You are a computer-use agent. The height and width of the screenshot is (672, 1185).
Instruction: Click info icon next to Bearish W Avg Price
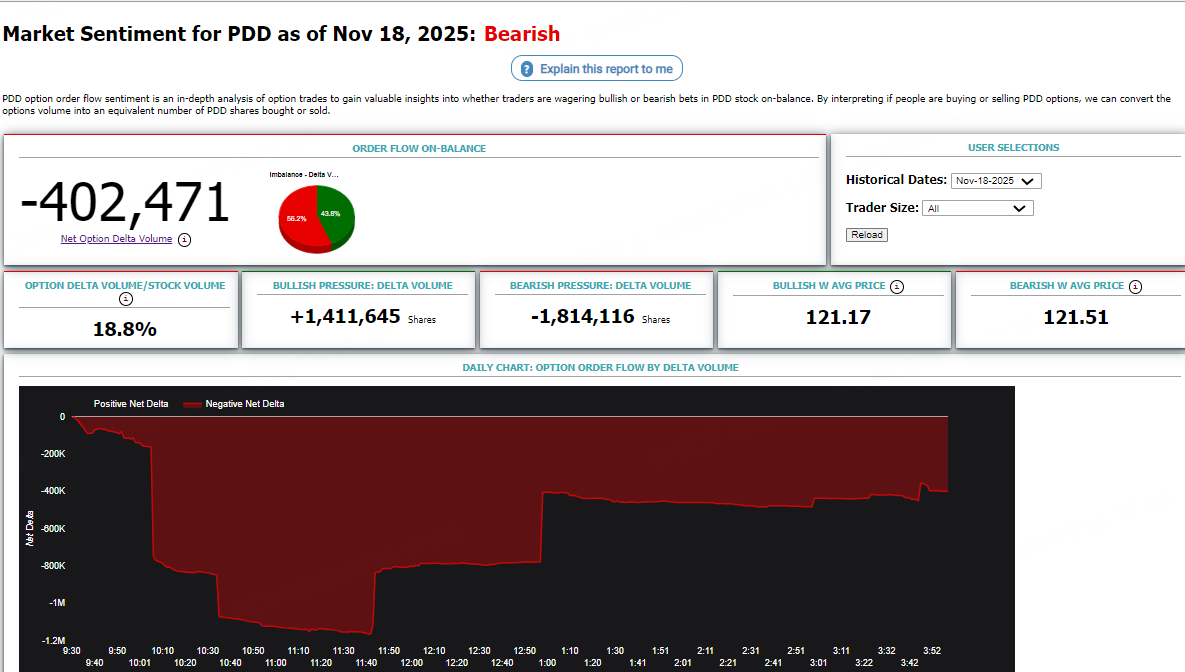[1135, 286]
